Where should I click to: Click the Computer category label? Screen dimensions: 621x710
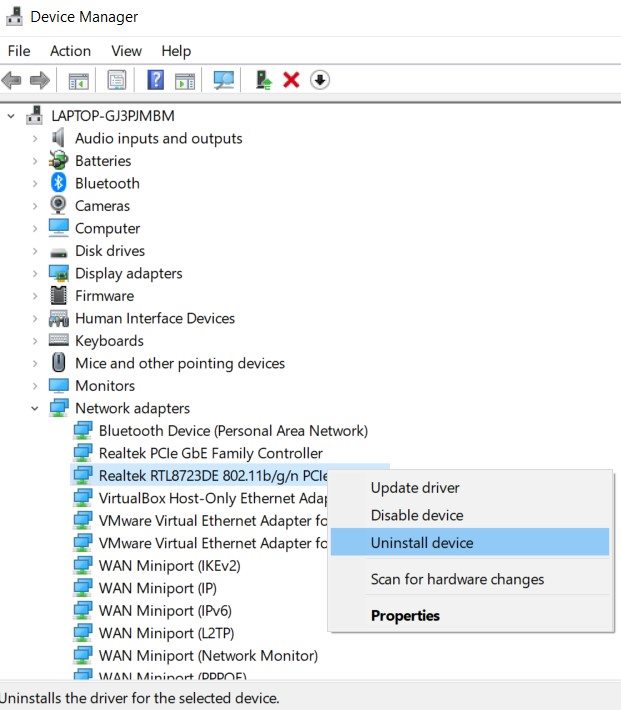(x=107, y=228)
